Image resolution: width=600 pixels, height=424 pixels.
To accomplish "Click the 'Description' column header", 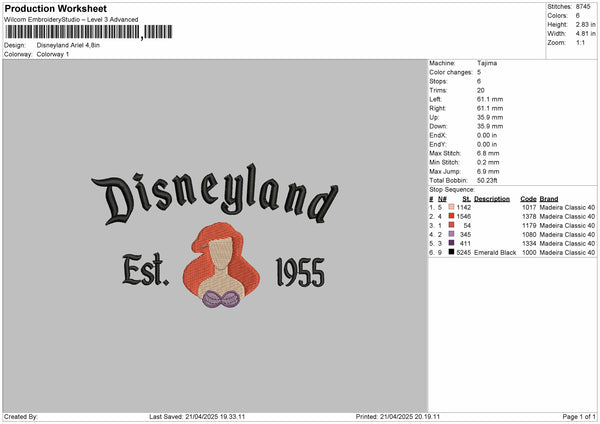I will [x=492, y=199].
